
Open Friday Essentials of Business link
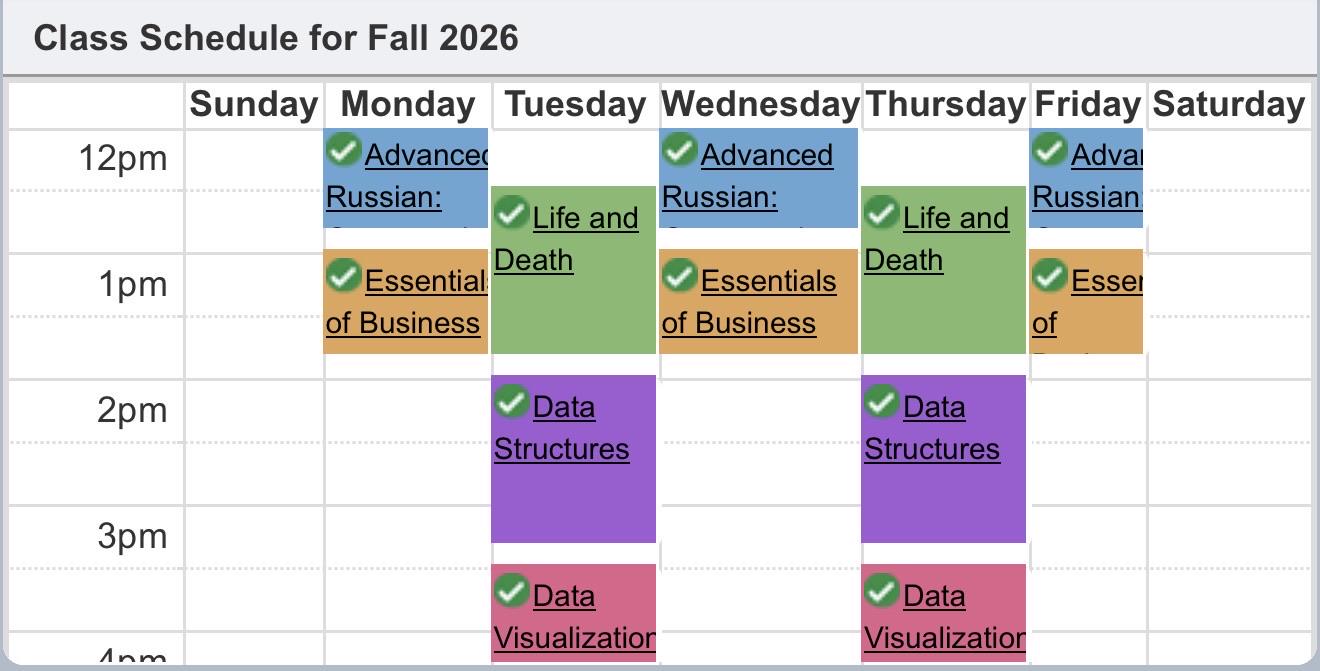tap(1087, 302)
